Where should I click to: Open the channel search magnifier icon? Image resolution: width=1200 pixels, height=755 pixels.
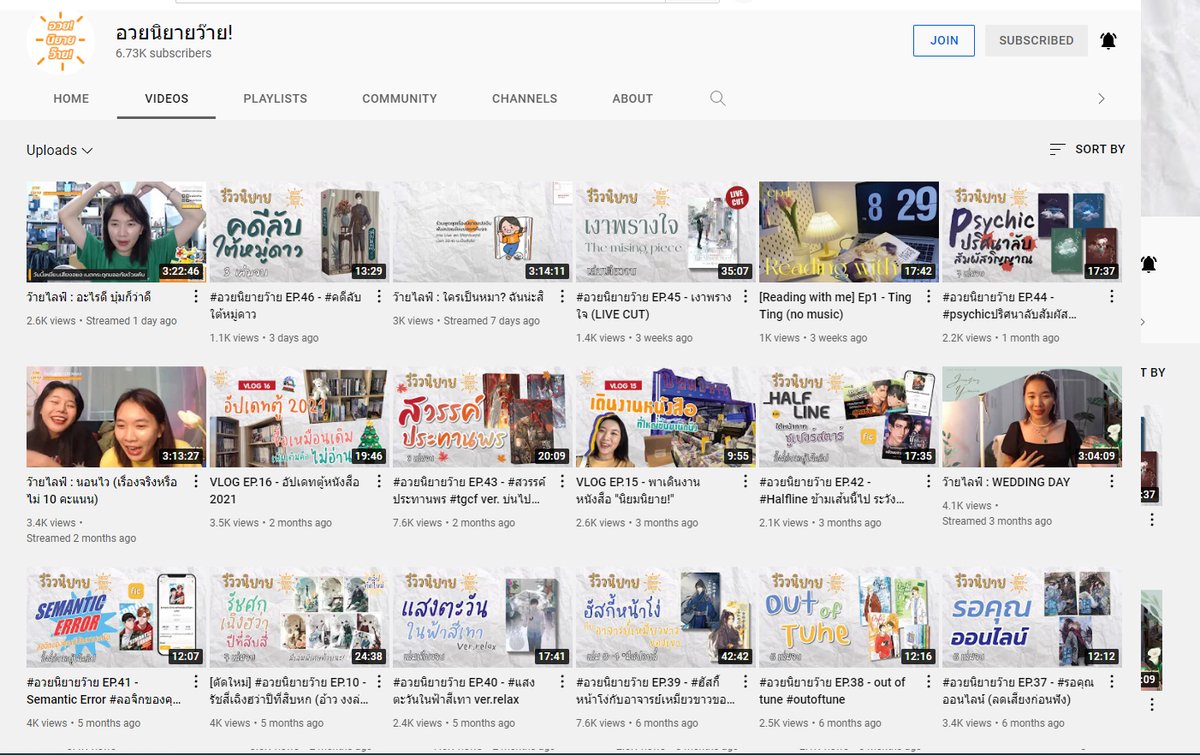718,98
